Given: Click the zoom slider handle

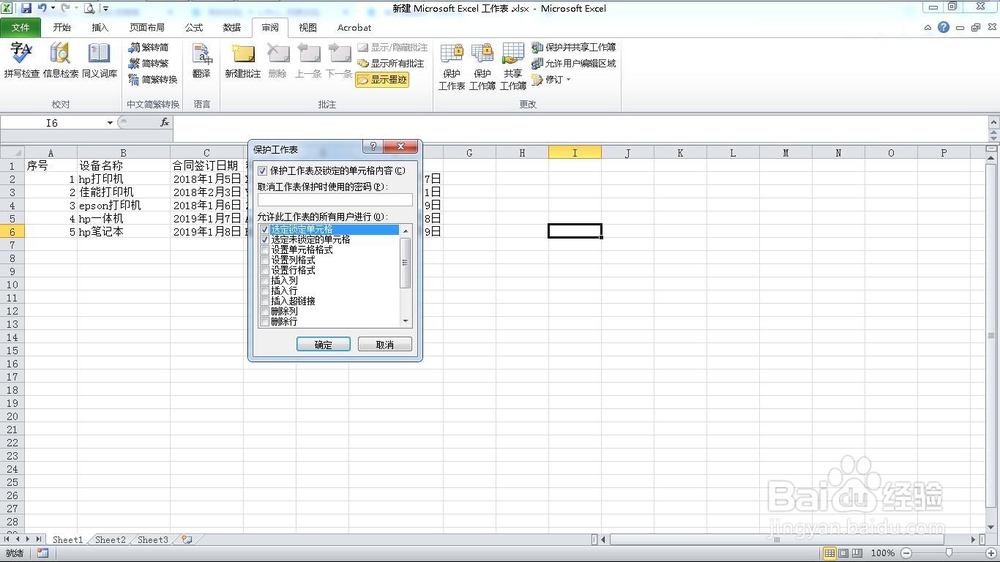Looking at the screenshot, I should click(949, 553).
